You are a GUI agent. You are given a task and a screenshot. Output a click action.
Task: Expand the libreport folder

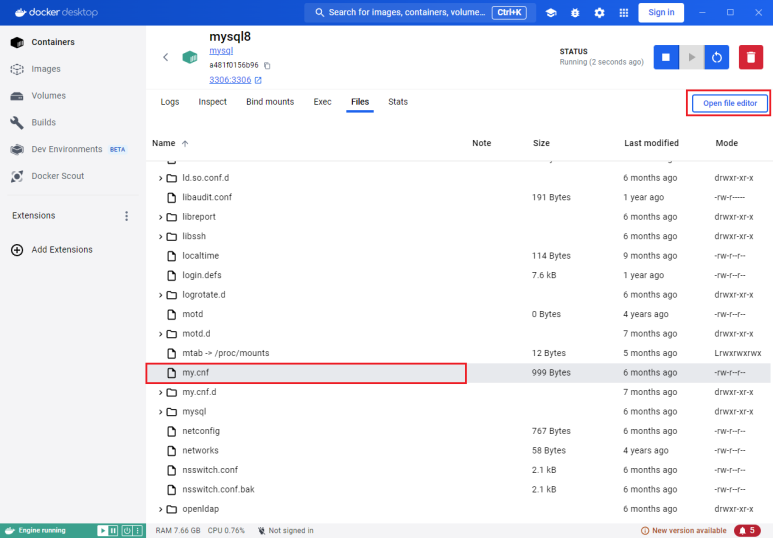point(160,217)
